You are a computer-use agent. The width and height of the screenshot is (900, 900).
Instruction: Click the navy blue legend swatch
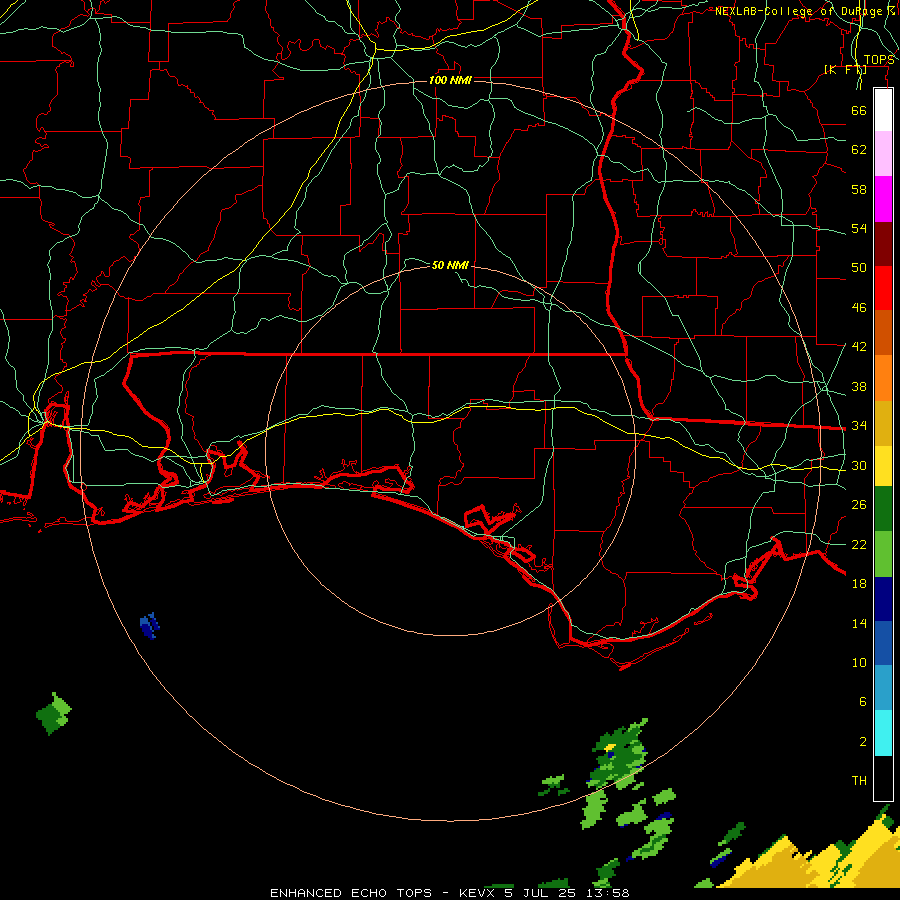coord(883,599)
